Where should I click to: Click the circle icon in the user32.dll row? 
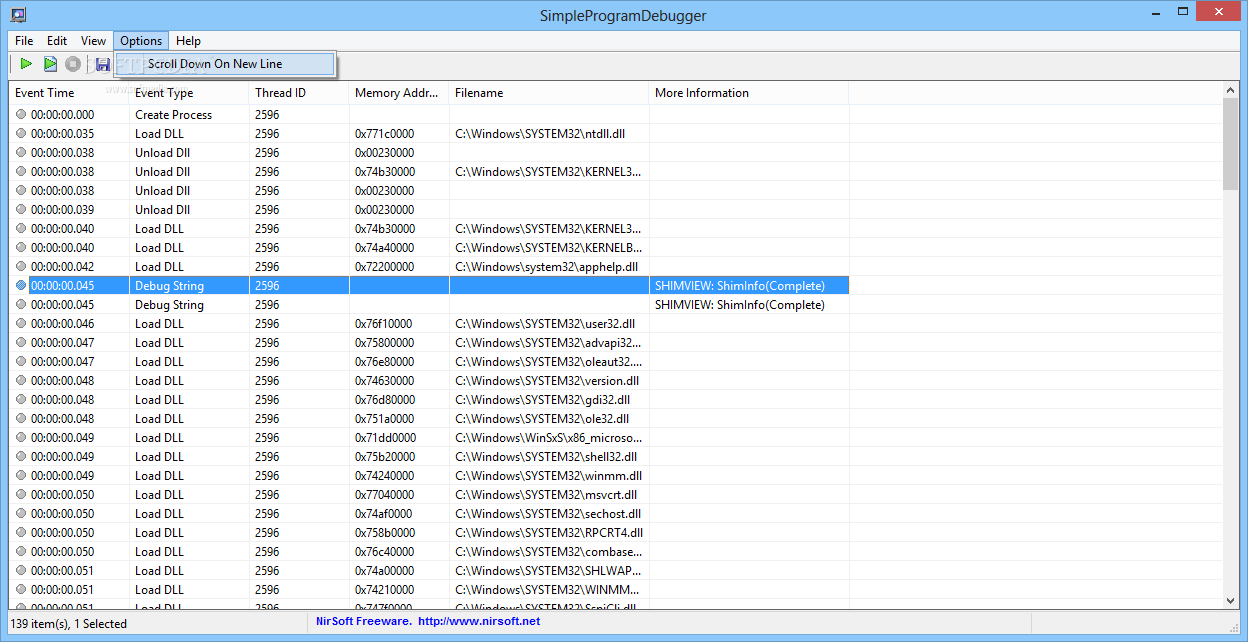click(x=22, y=324)
